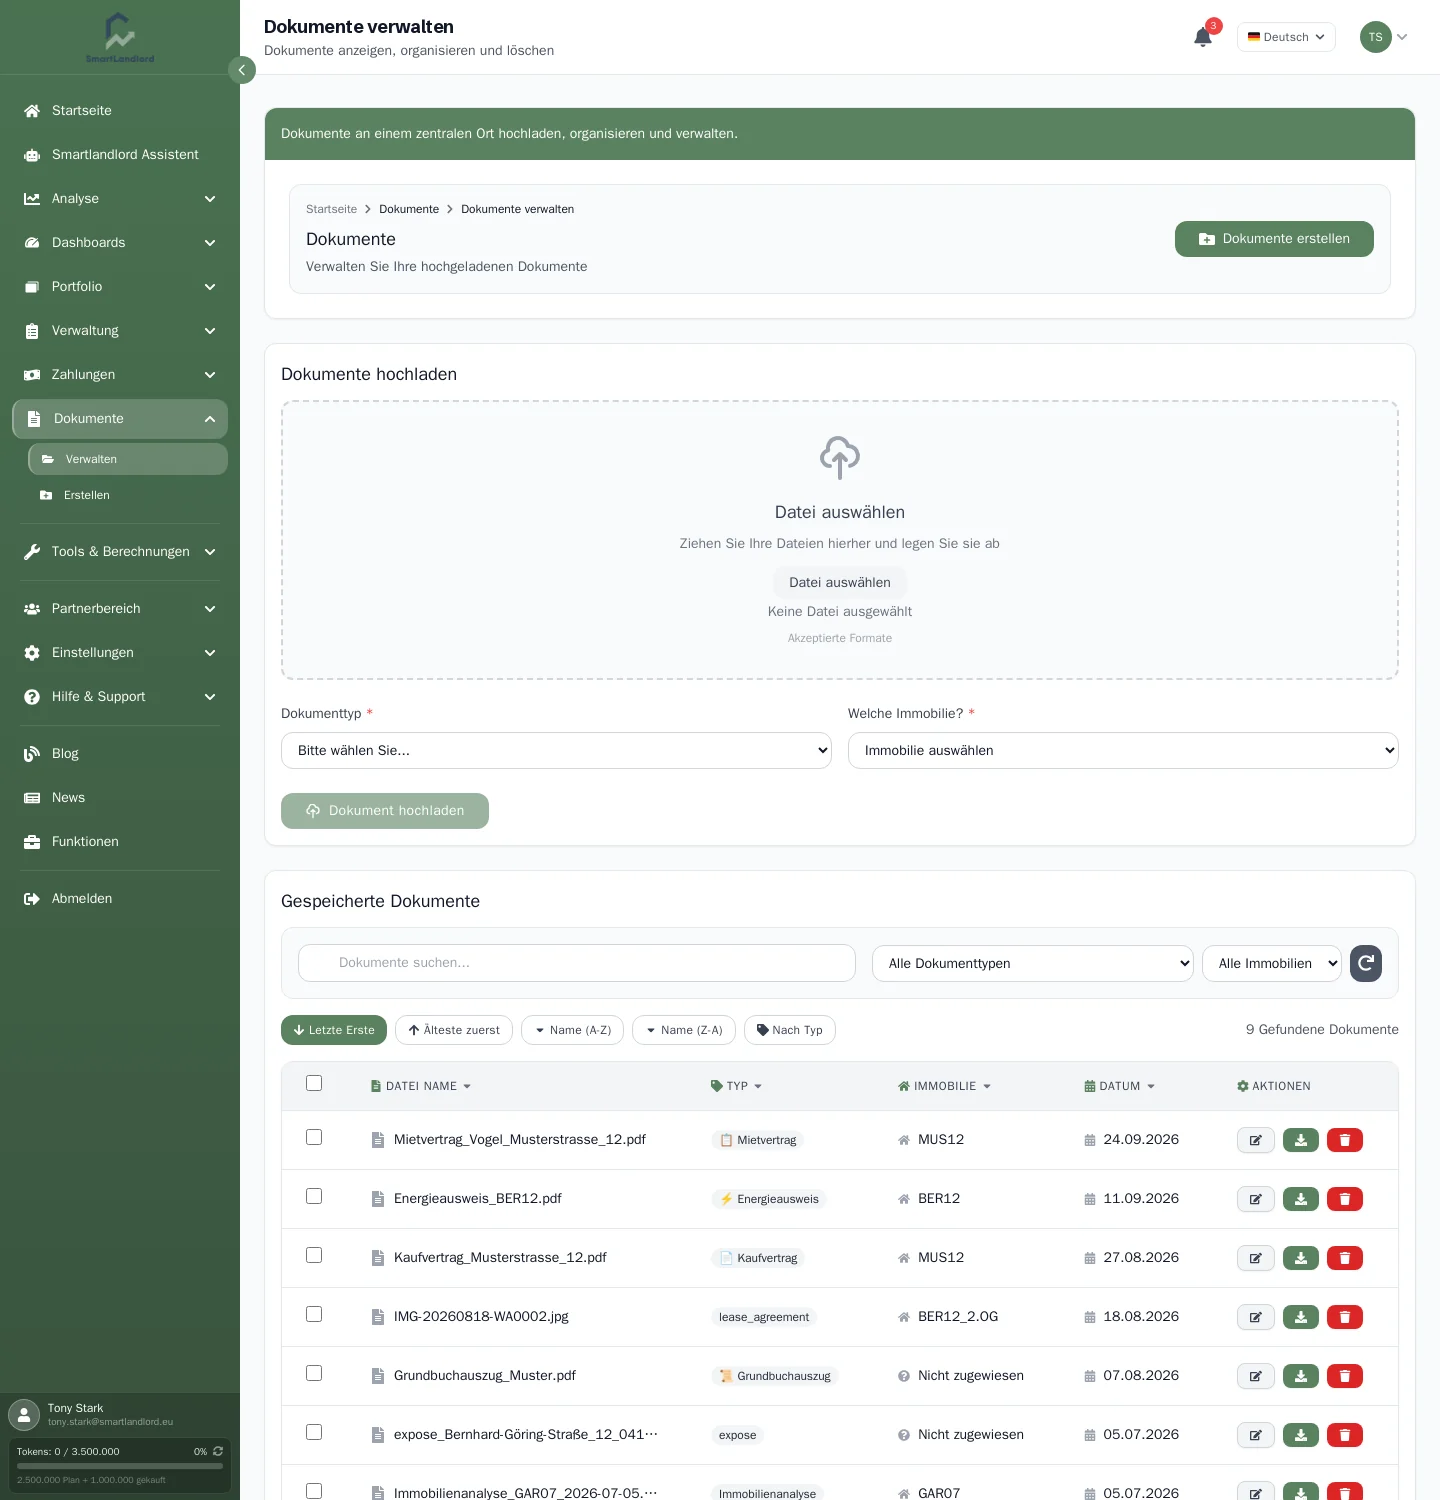Open Smartlandlord Assistent
The width and height of the screenshot is (1440, 1500).
pyautogui.click(x=120, y=155)
